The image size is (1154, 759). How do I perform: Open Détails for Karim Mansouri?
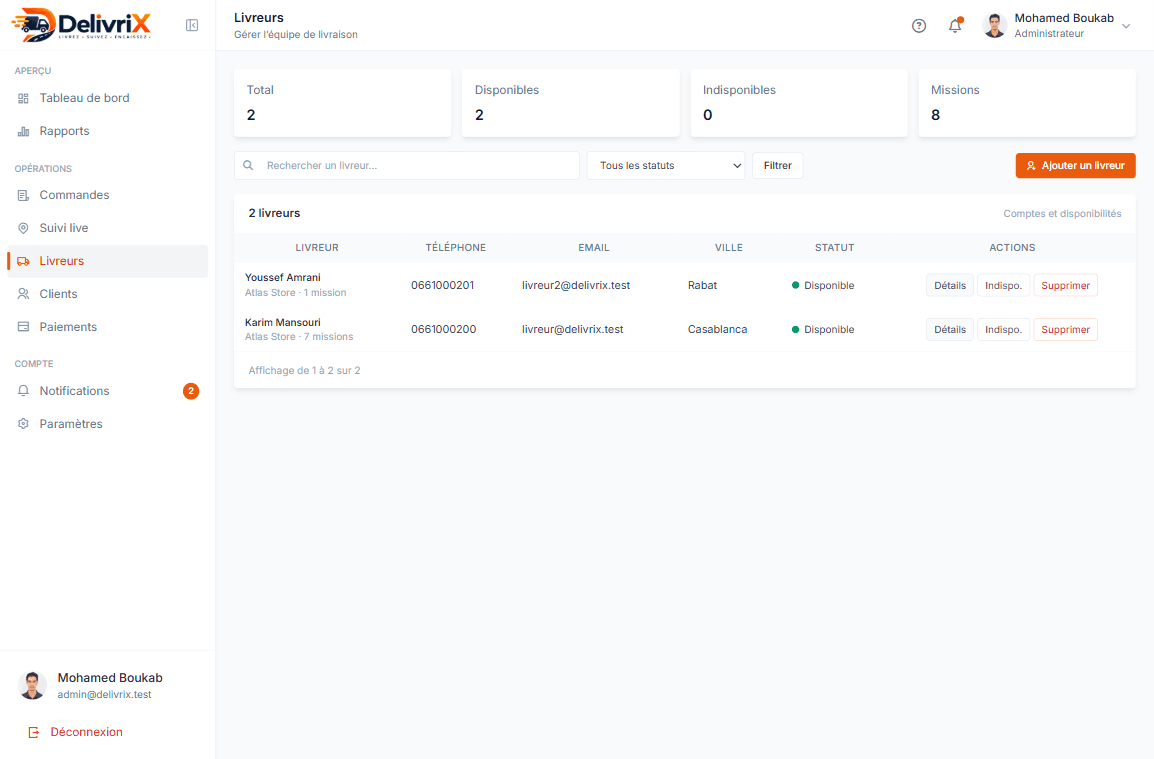pyautogui.click(x=949, y=330)
